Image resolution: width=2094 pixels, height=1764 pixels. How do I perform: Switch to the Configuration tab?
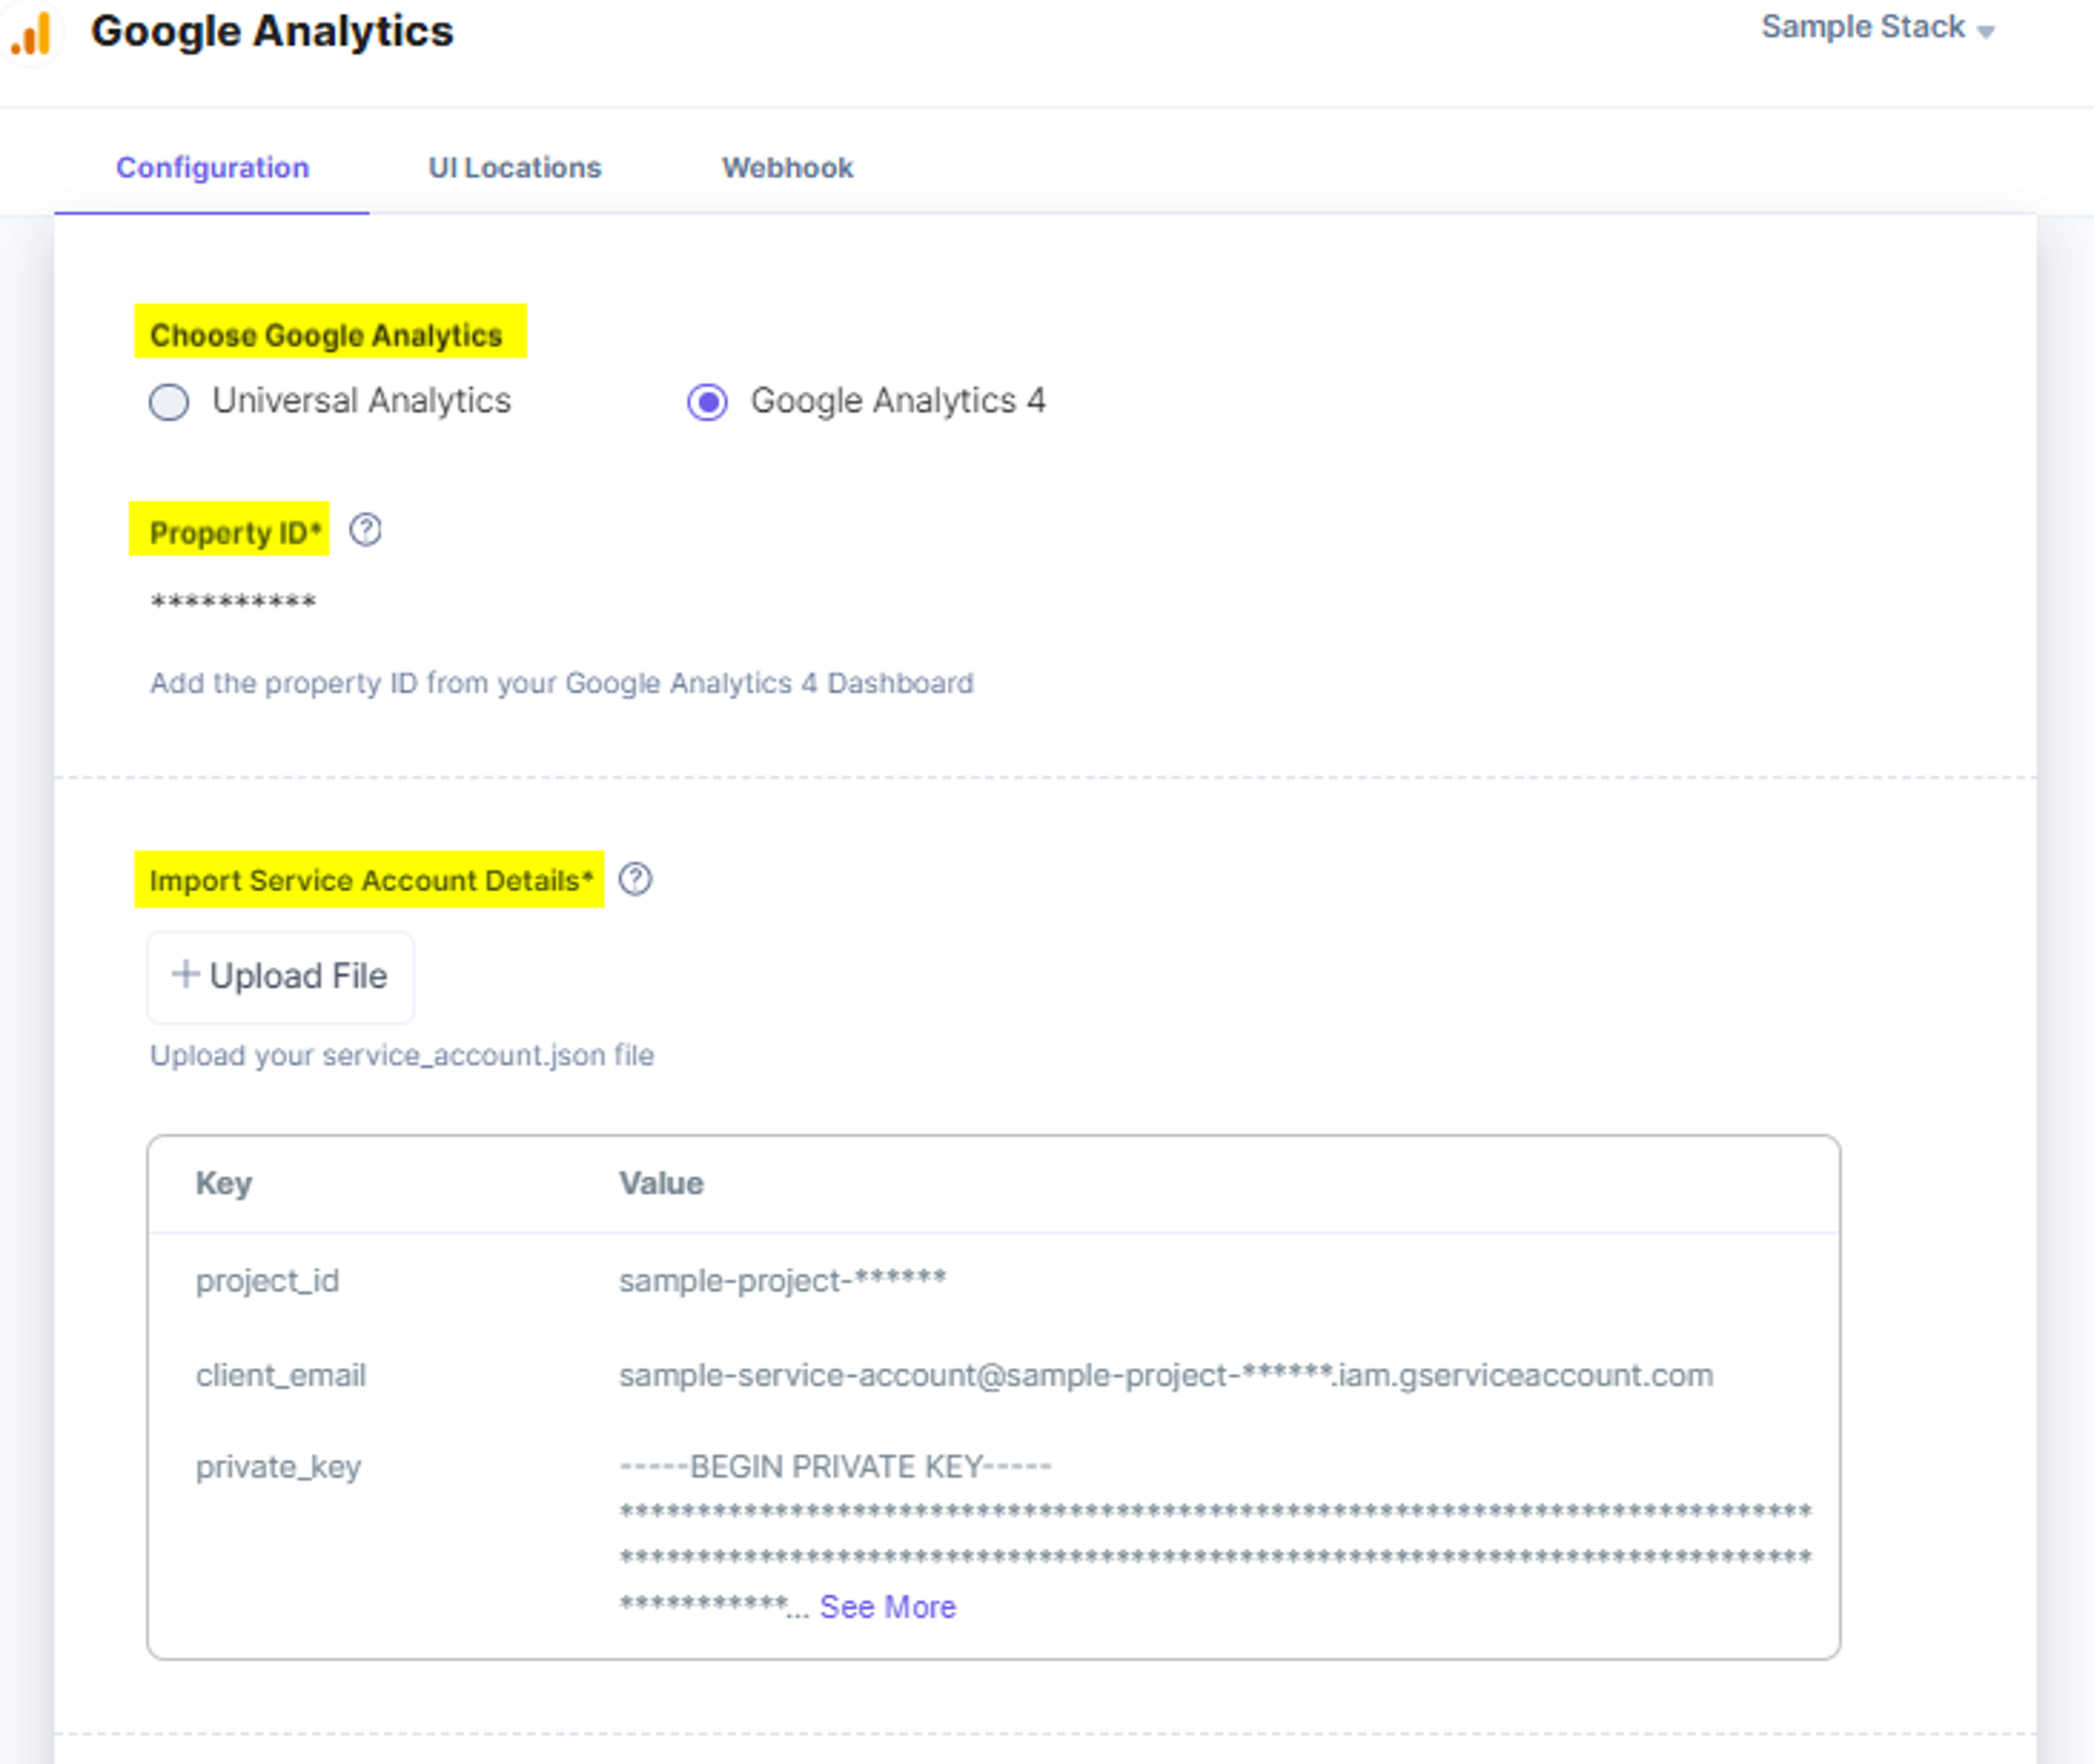pos(212,168)
